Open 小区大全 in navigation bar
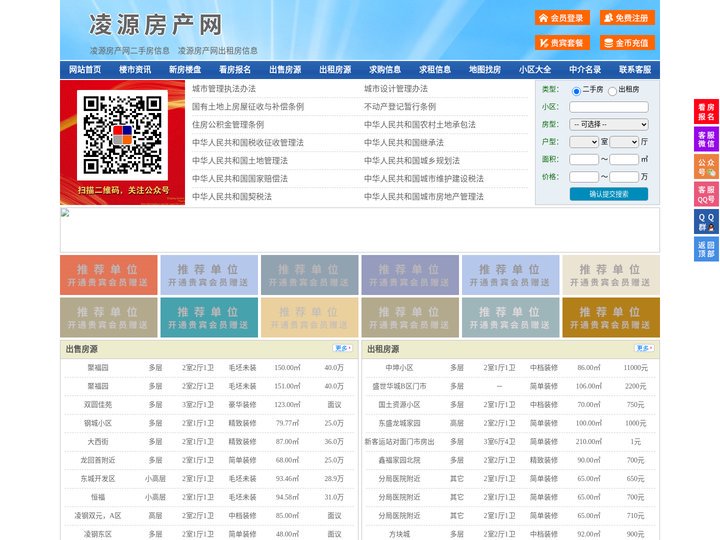The height and width of the screenshot is (540, 720). pyautogui.click(x=535, y=70)
